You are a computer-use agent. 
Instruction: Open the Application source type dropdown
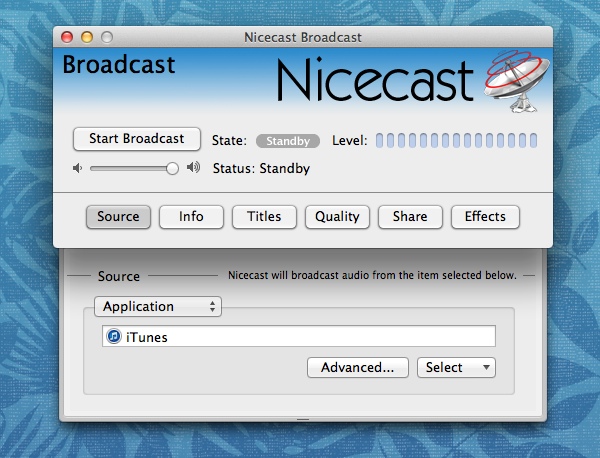tap(158, 307)
